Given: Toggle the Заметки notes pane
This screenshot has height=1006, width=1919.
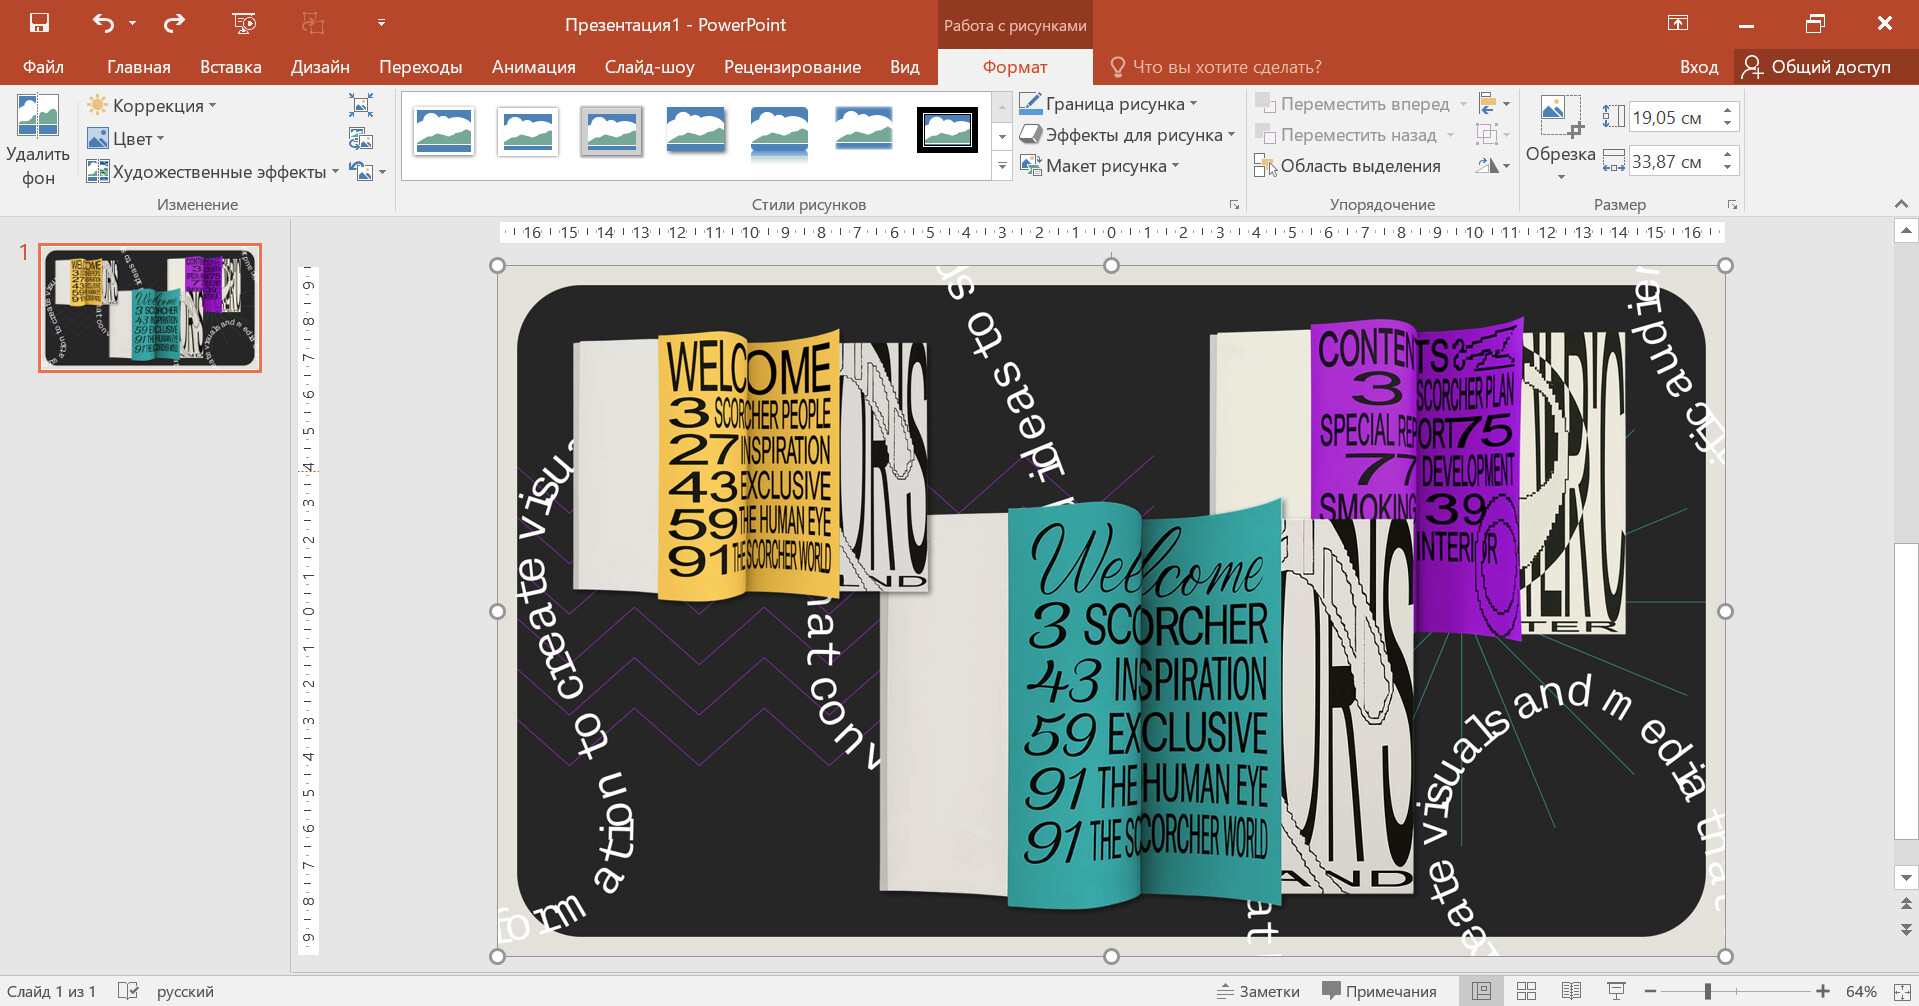Looking at the screenshot, I should (x=1258, y=991).
